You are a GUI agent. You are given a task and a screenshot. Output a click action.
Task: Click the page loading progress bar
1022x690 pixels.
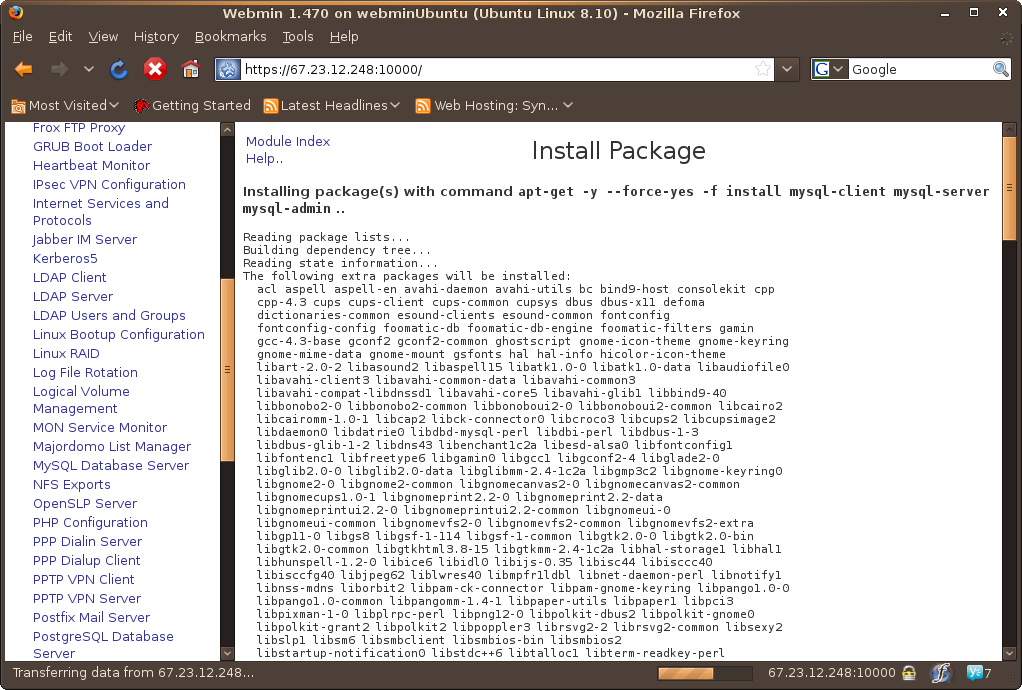click(x=704, y=673)
